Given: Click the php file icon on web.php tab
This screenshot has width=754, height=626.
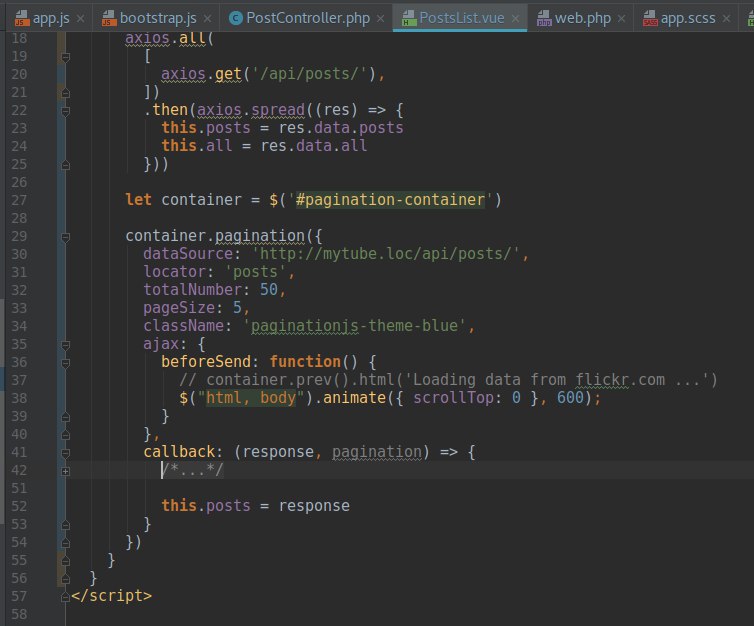Looking at the screenshot, I should pyautogui.click(x=544, y=18).
